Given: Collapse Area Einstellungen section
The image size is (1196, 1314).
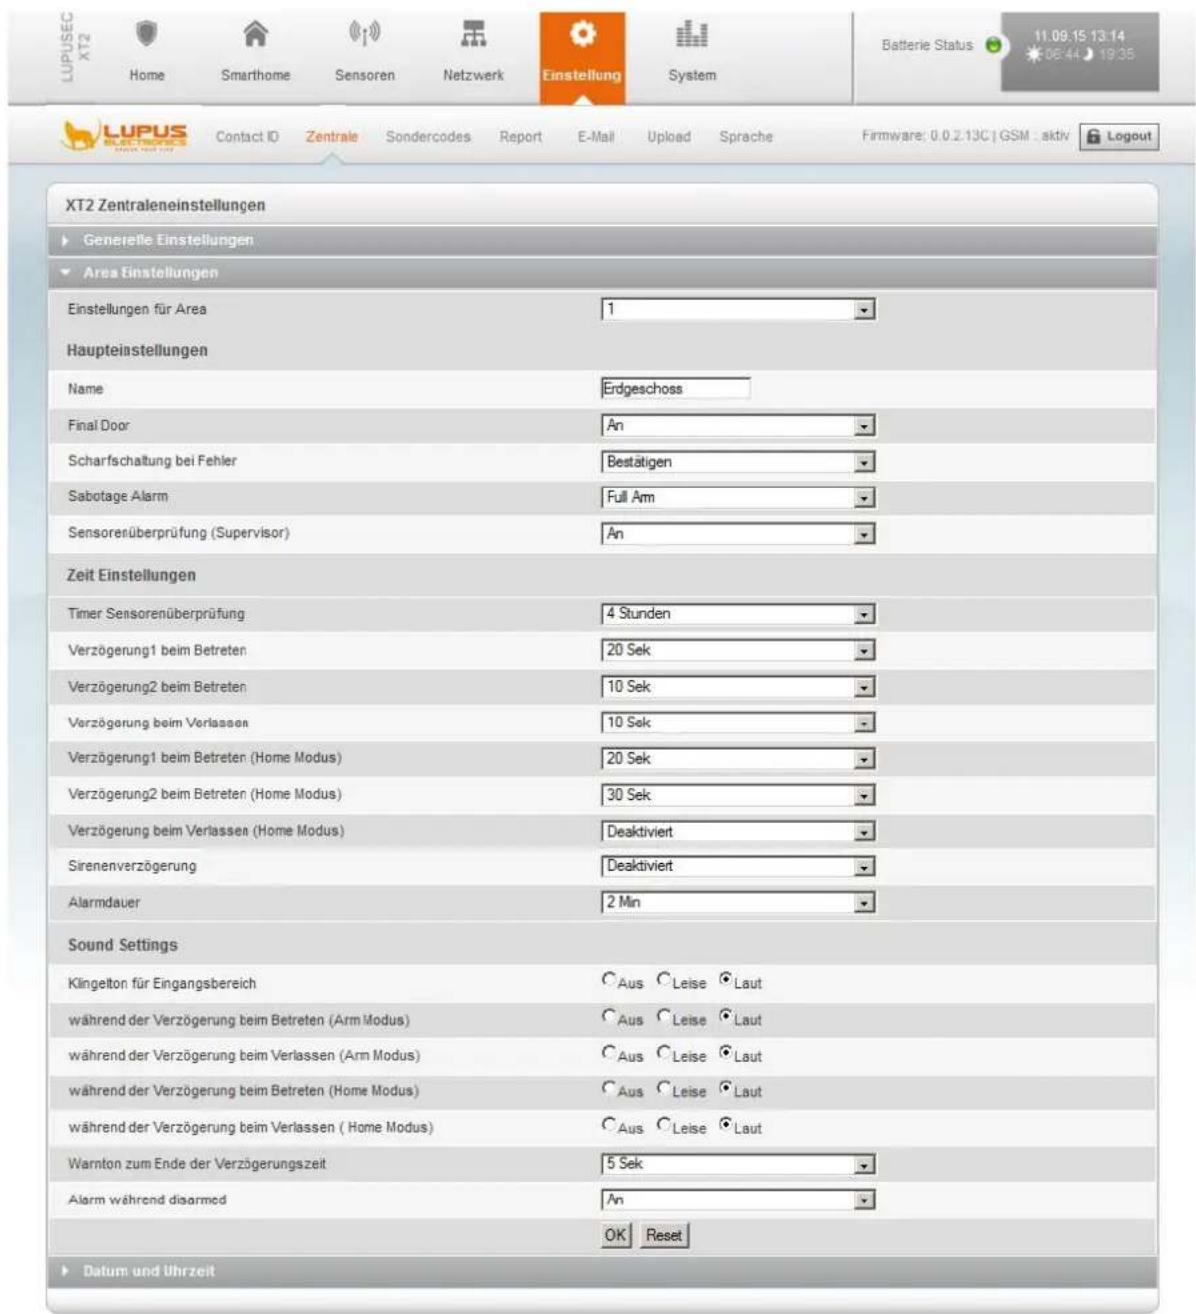Looking at the screenshot, I should (602, 272).
